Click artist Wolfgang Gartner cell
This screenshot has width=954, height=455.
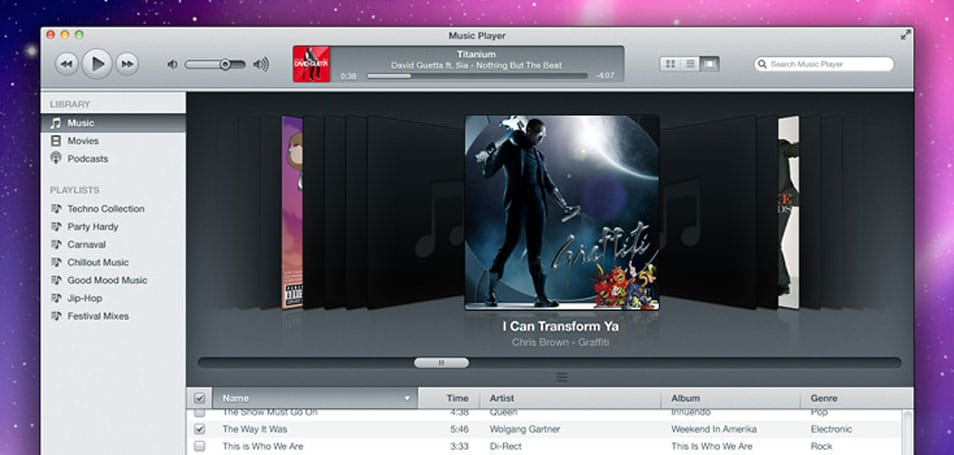click(526, 429)
